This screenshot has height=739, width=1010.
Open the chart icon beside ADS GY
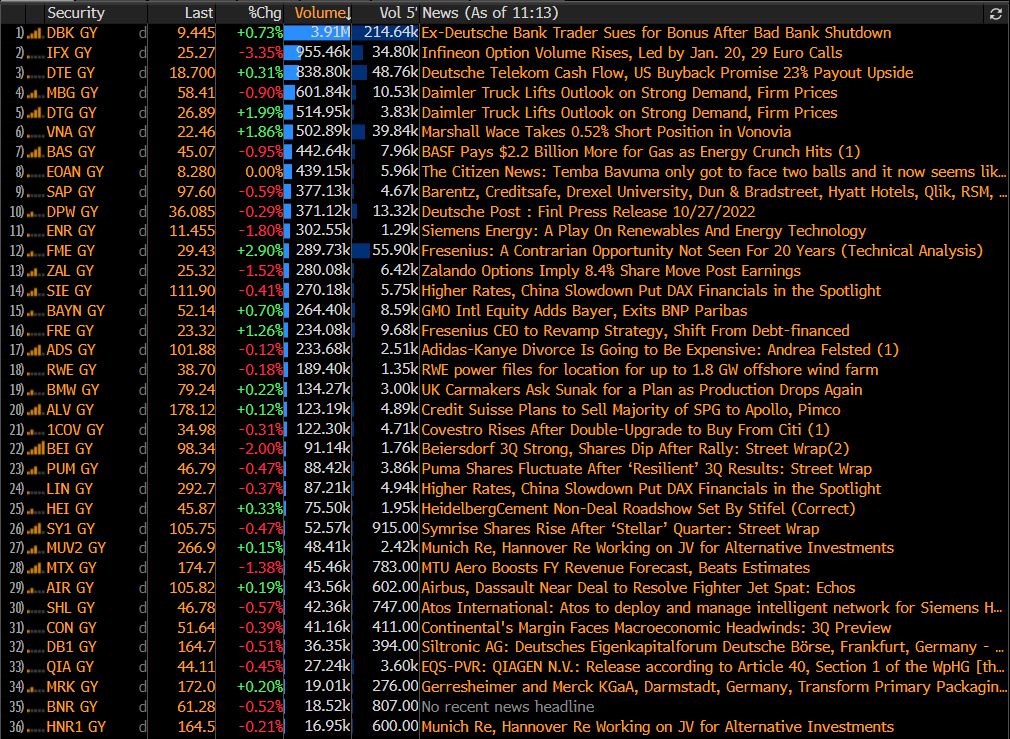pyautogui.click(x=35, y=351)
